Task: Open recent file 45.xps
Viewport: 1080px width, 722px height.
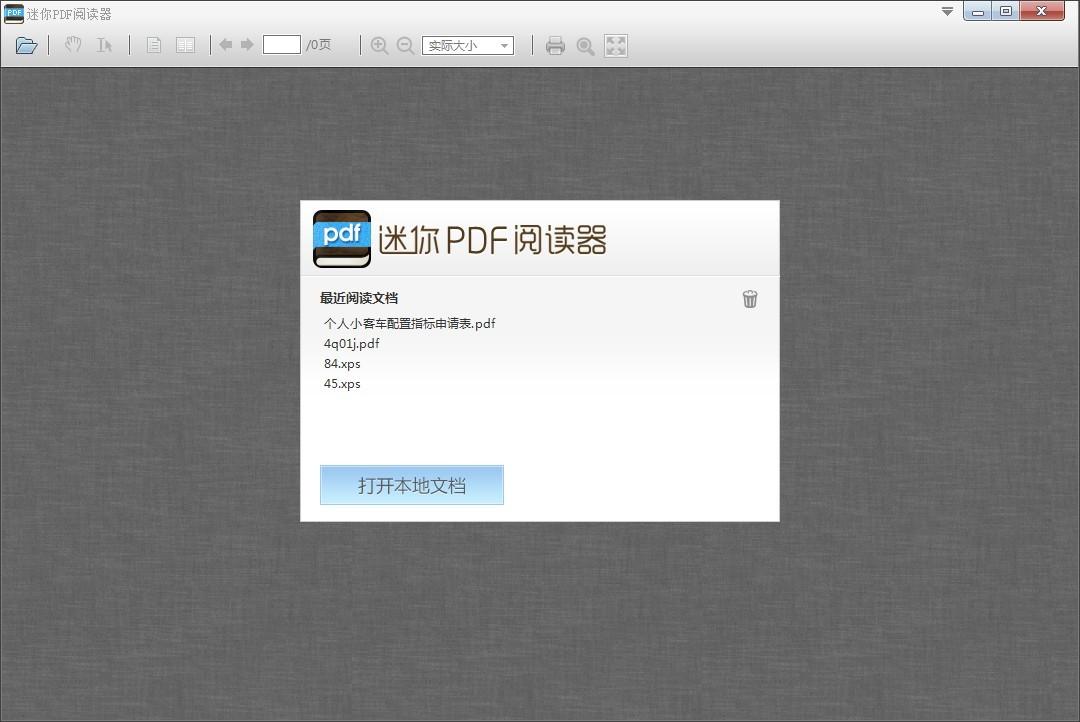Action: [x=342, y=383]
